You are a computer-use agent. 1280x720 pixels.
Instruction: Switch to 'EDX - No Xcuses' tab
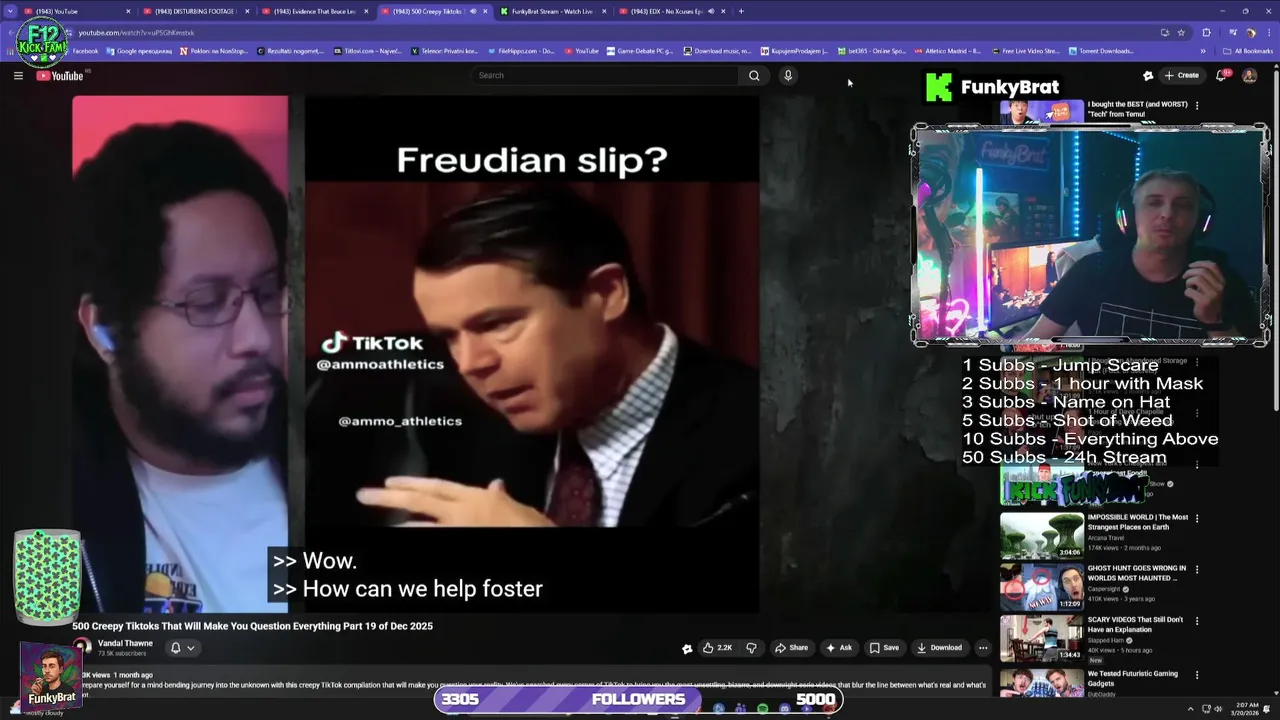(x=670, y=11)
